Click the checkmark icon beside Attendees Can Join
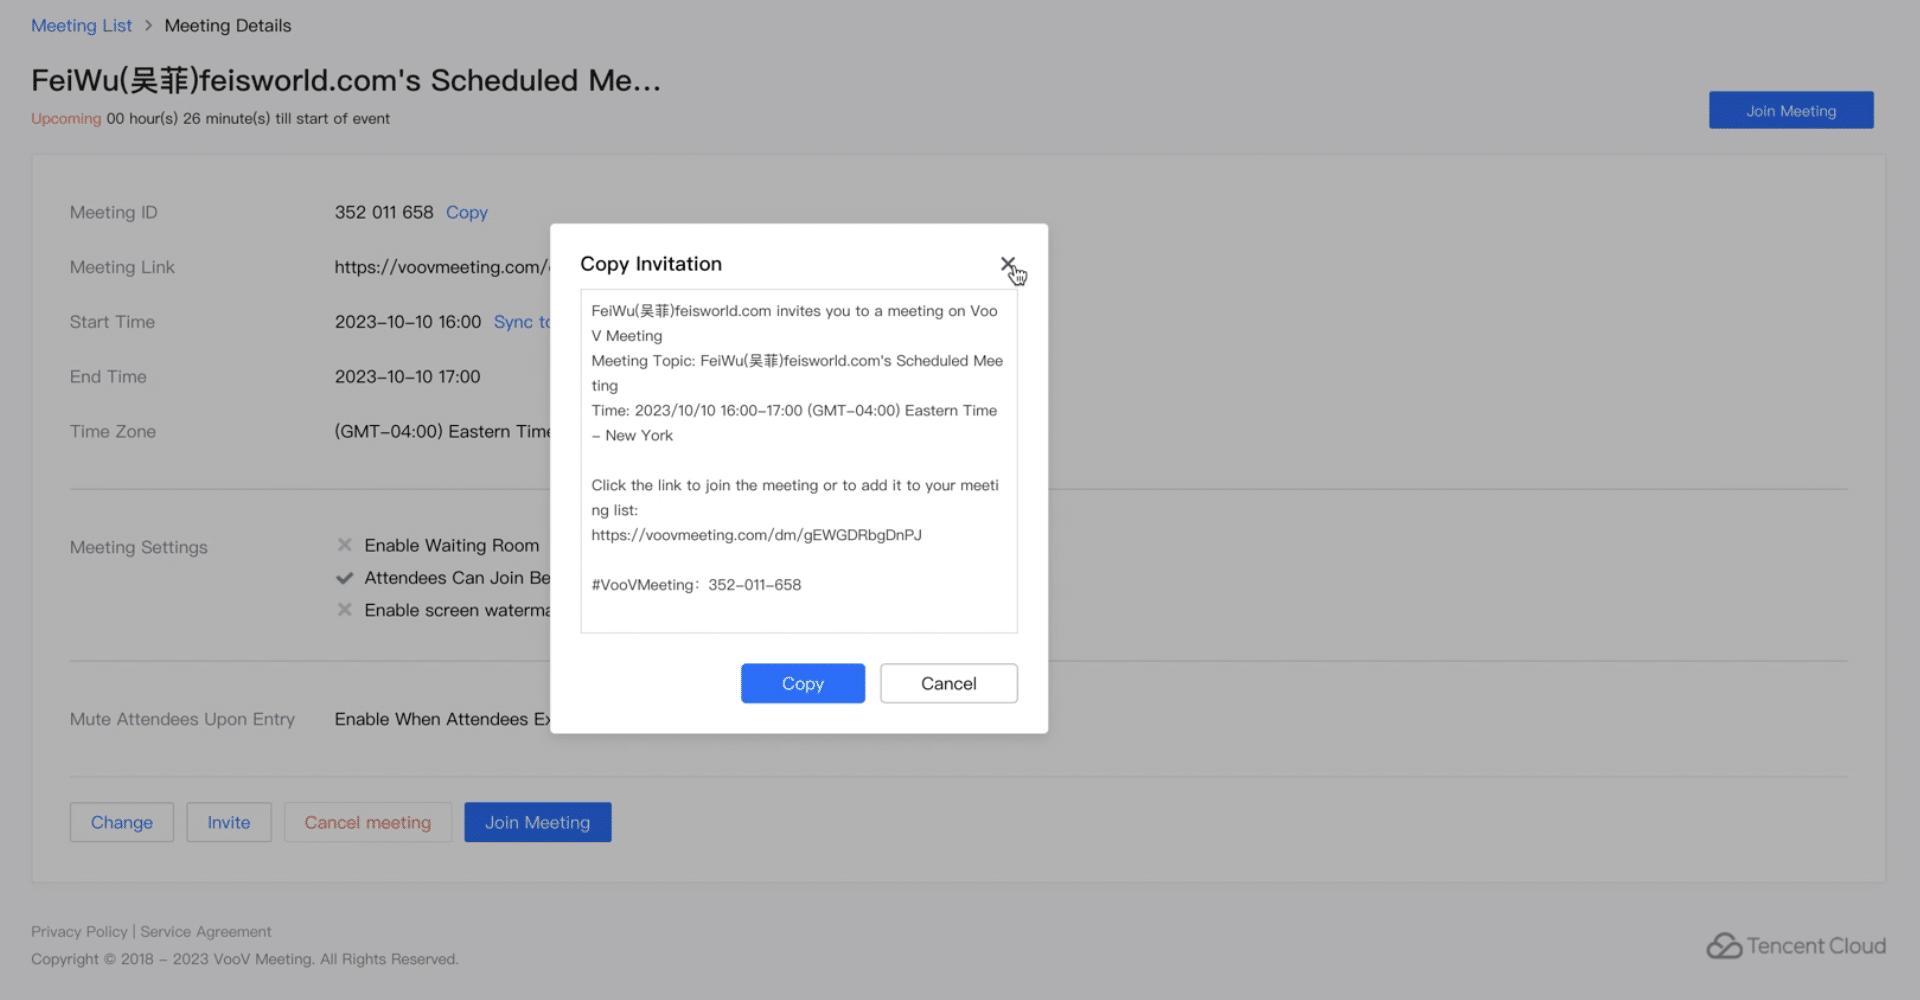This screenshot has width=1920, height=1000. (345, 578)
